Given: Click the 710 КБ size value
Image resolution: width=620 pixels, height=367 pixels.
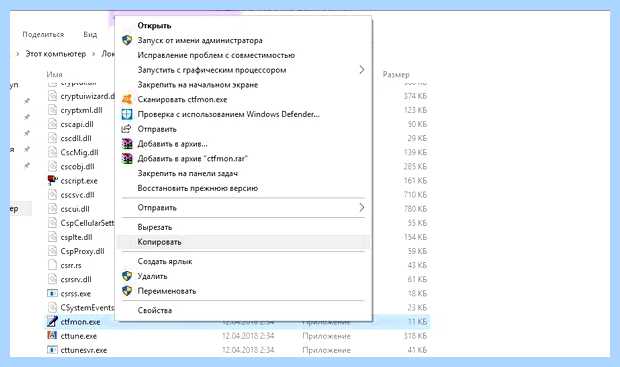Looking at the screenshot, I should [x=415, y=195].
